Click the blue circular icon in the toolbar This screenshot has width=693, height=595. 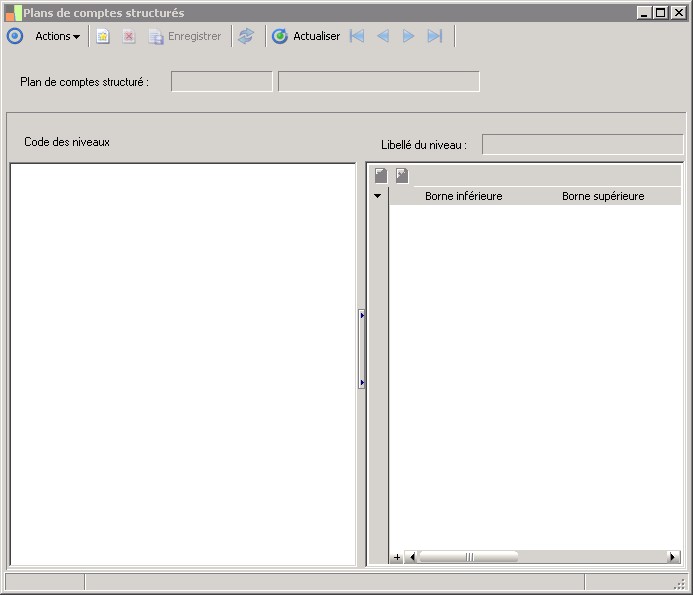[15, 36]
